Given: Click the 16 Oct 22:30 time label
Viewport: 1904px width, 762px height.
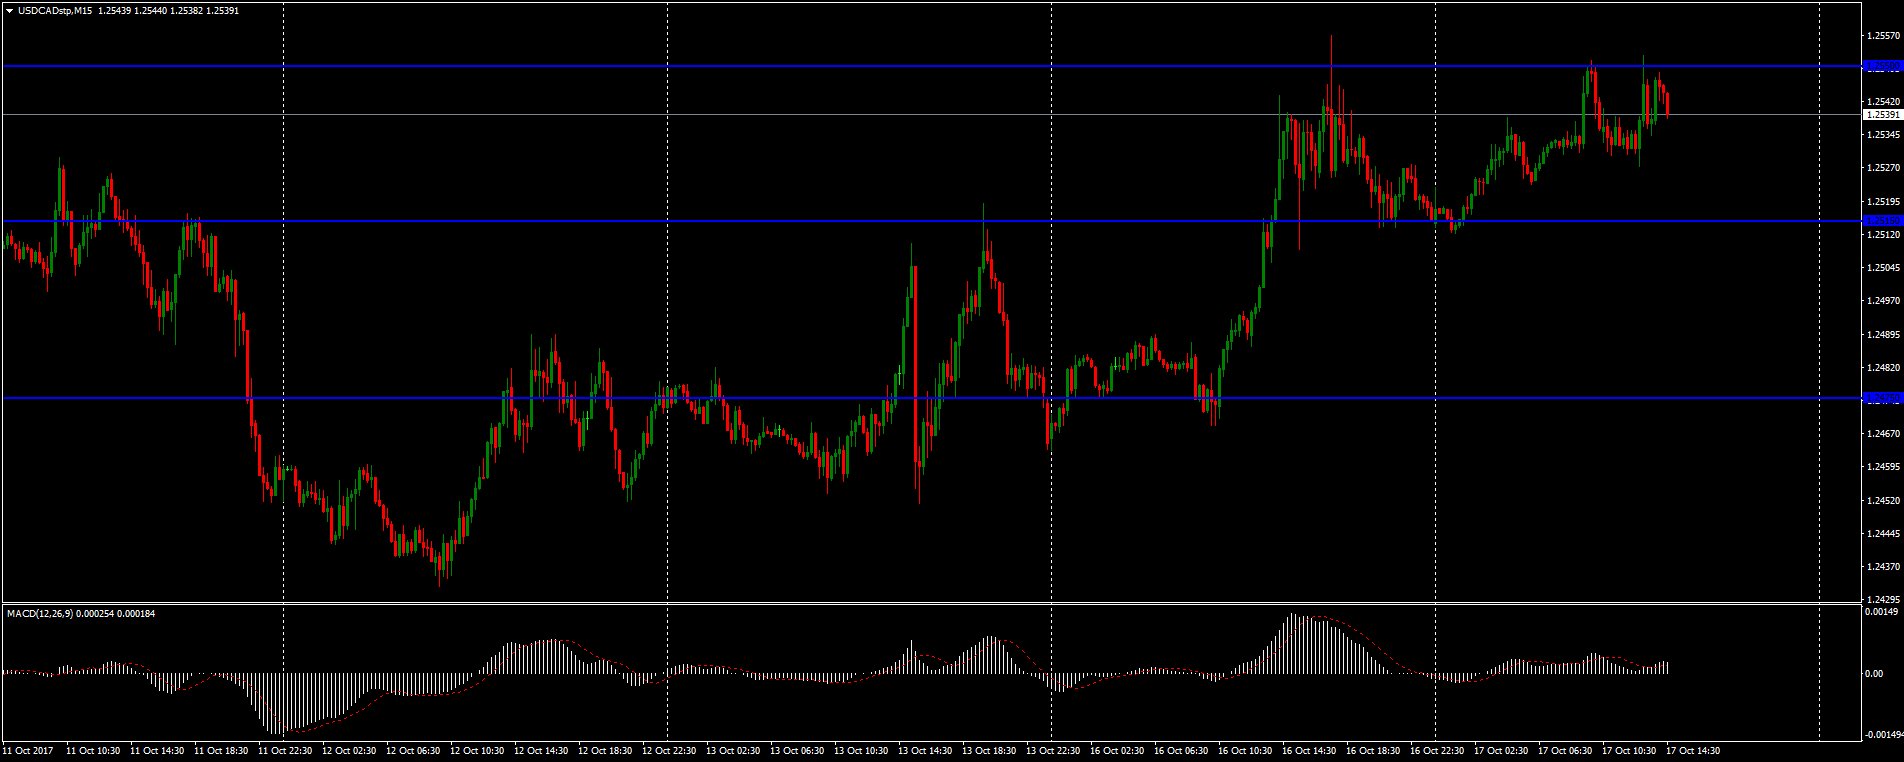Looking at the screenshot, I should [1438, 750].
